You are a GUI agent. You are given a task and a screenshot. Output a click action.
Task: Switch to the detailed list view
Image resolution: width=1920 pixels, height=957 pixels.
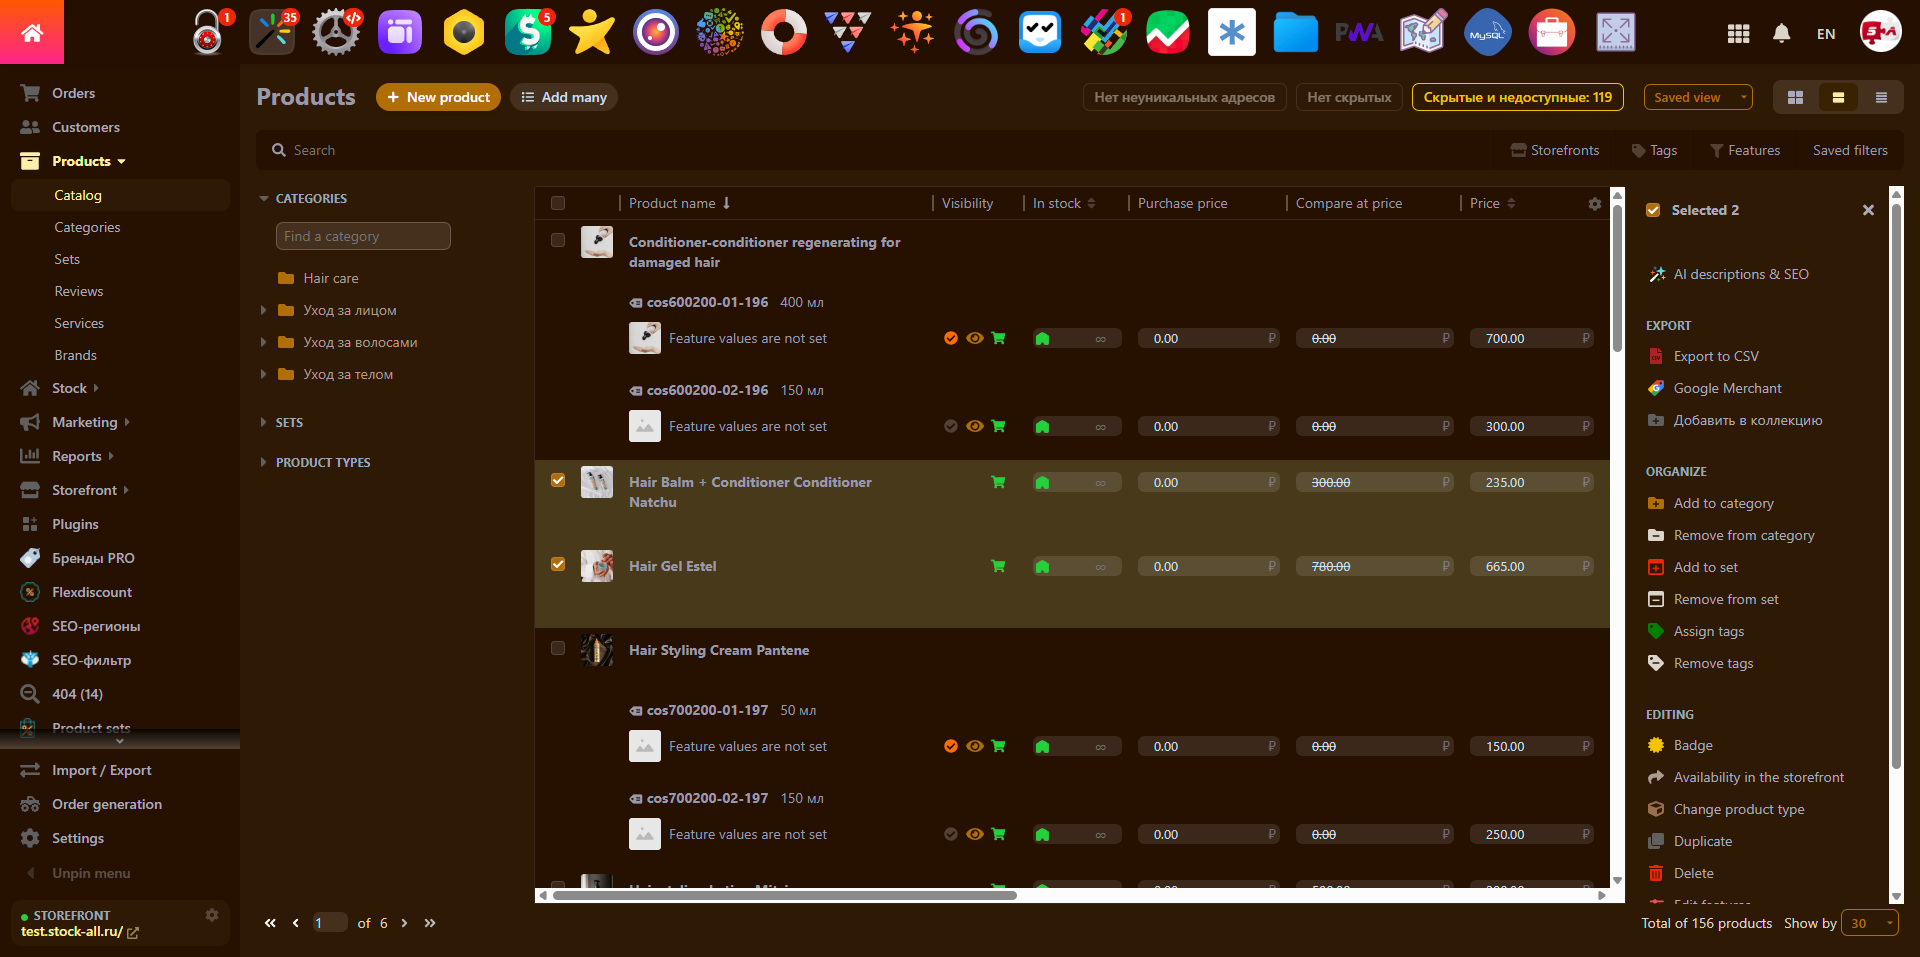(x=1881, y=97)
